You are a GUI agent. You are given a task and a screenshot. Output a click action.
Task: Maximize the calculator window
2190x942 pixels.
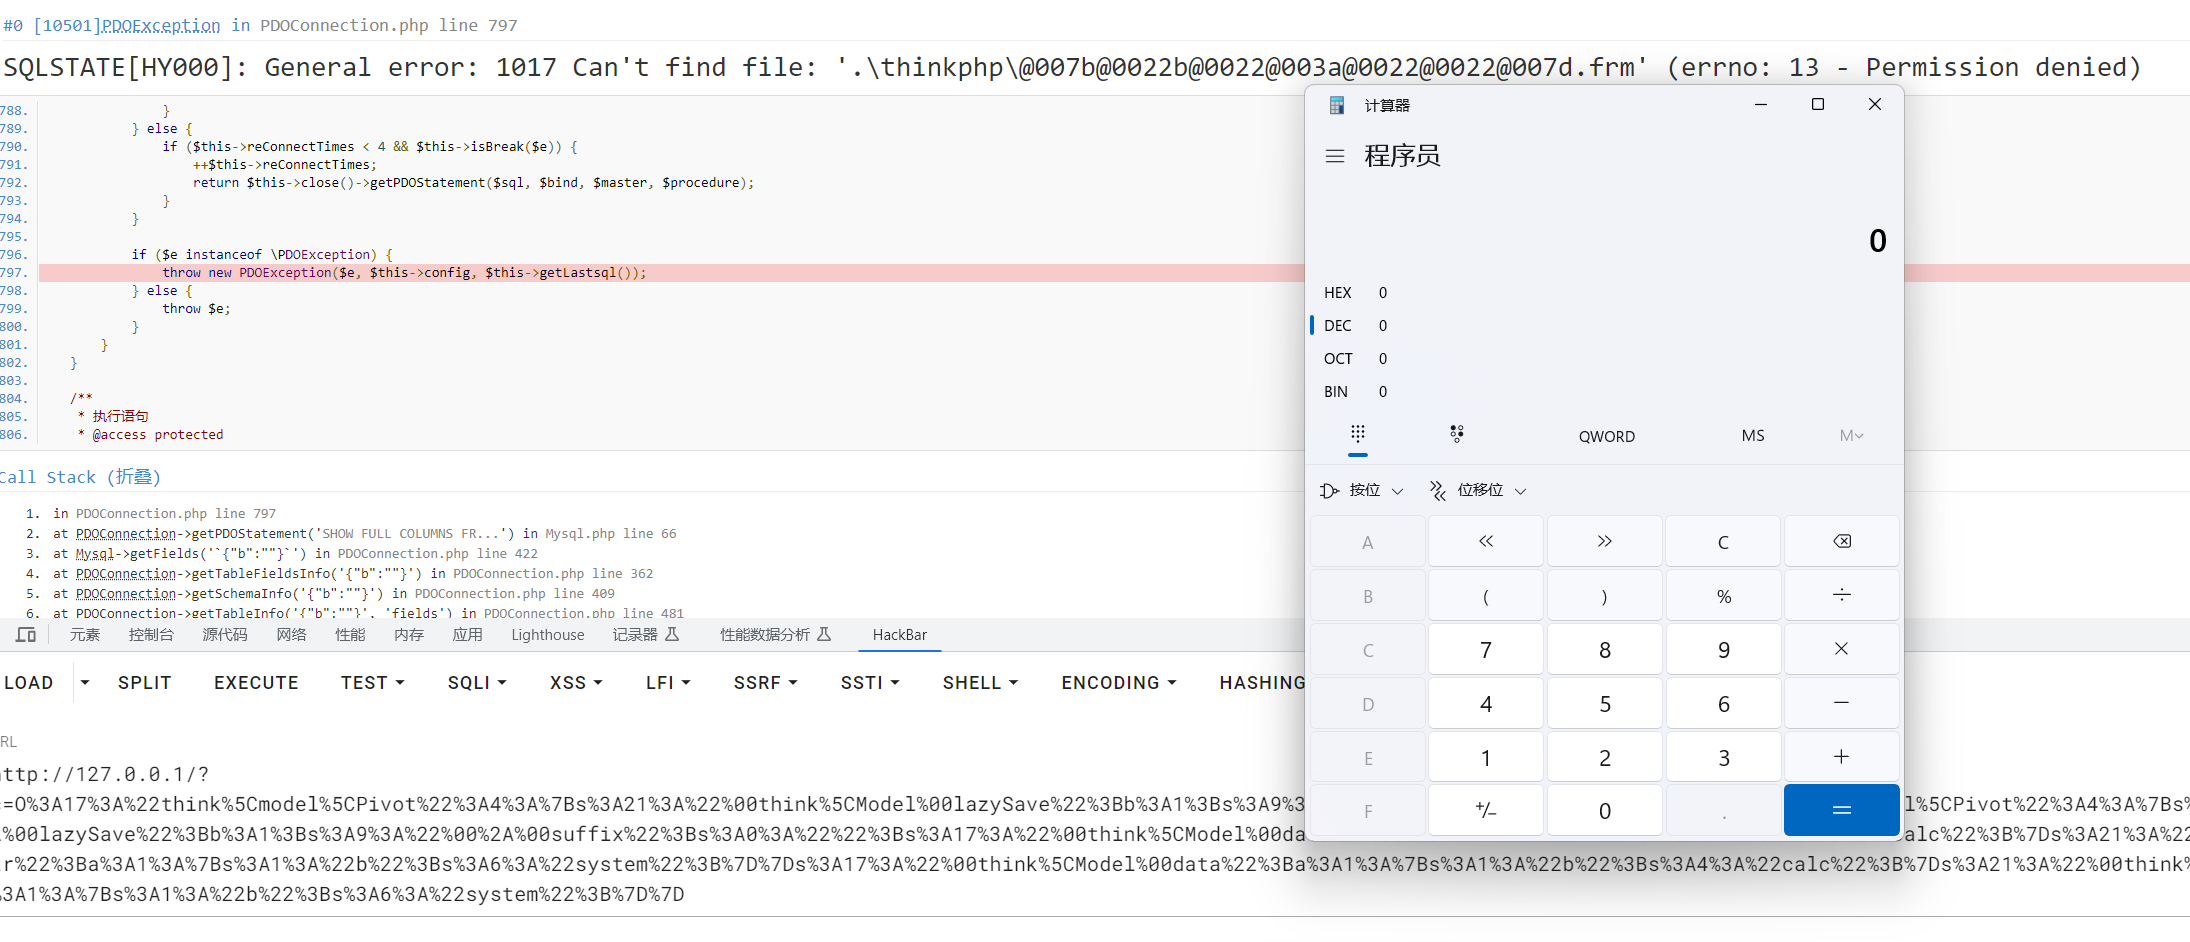click(1818, 104)
